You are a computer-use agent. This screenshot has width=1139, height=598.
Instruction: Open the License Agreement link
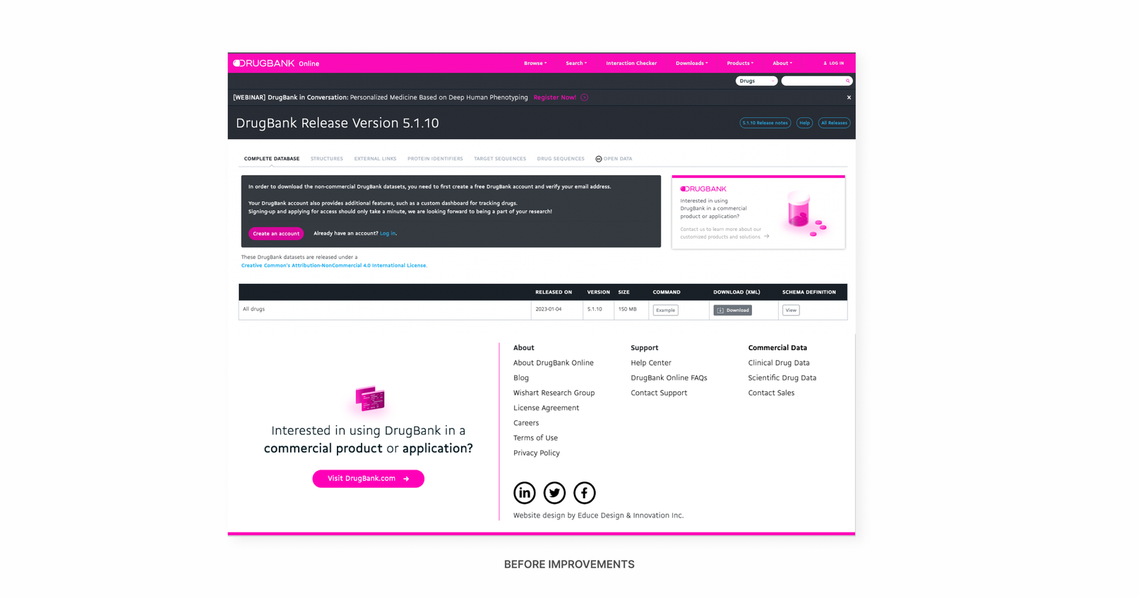coord(546,408)
